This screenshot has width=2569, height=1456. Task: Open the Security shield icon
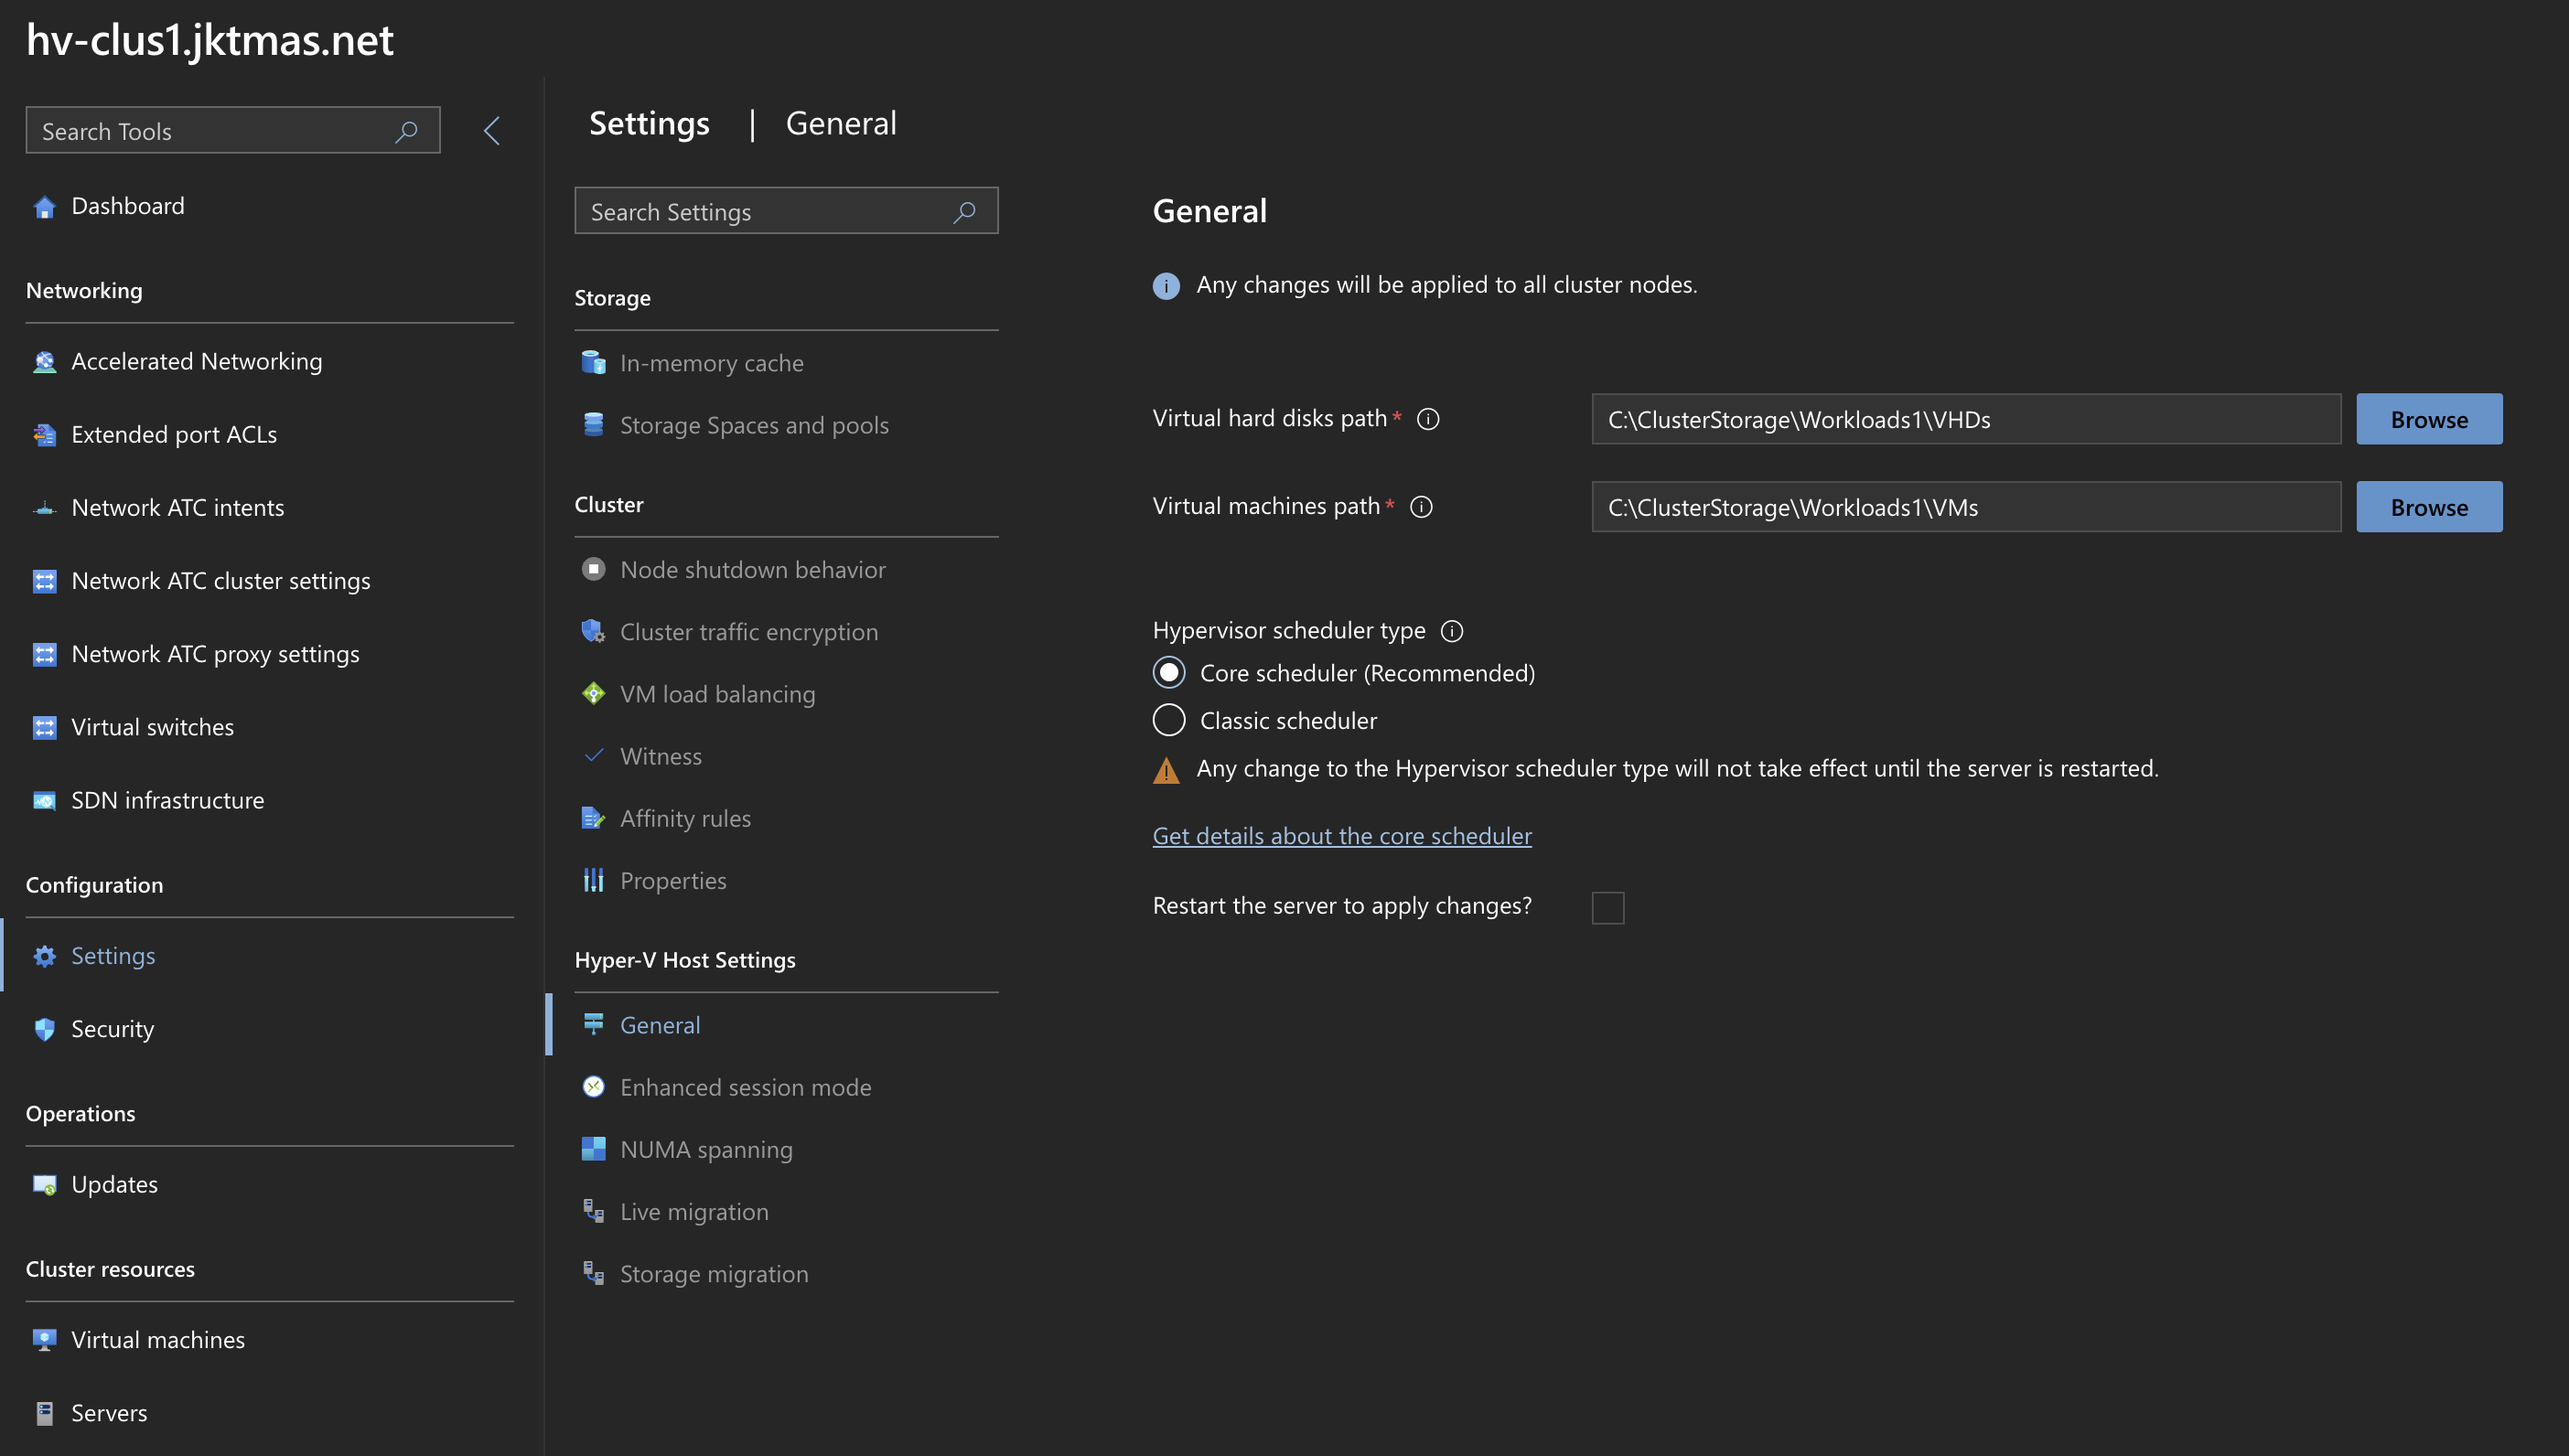[44, 1030]
